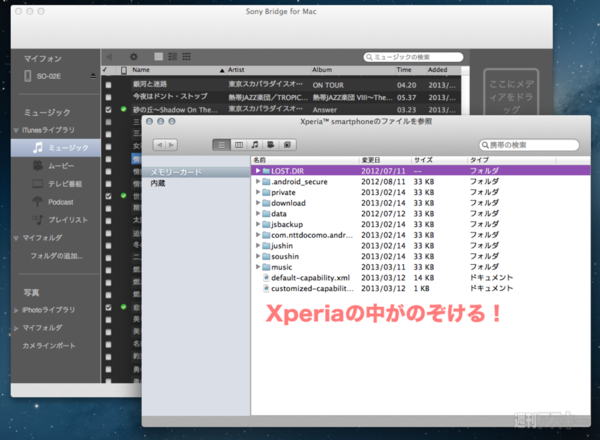Expand the LOST.DIR folder
The image size is (600, 440).
[x=258, y=171]
